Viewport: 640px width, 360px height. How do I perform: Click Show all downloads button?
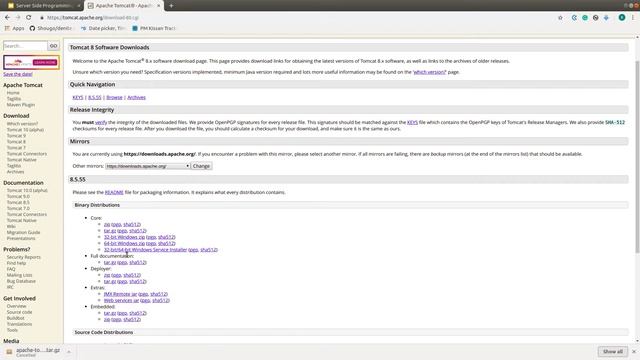(613, 351)
